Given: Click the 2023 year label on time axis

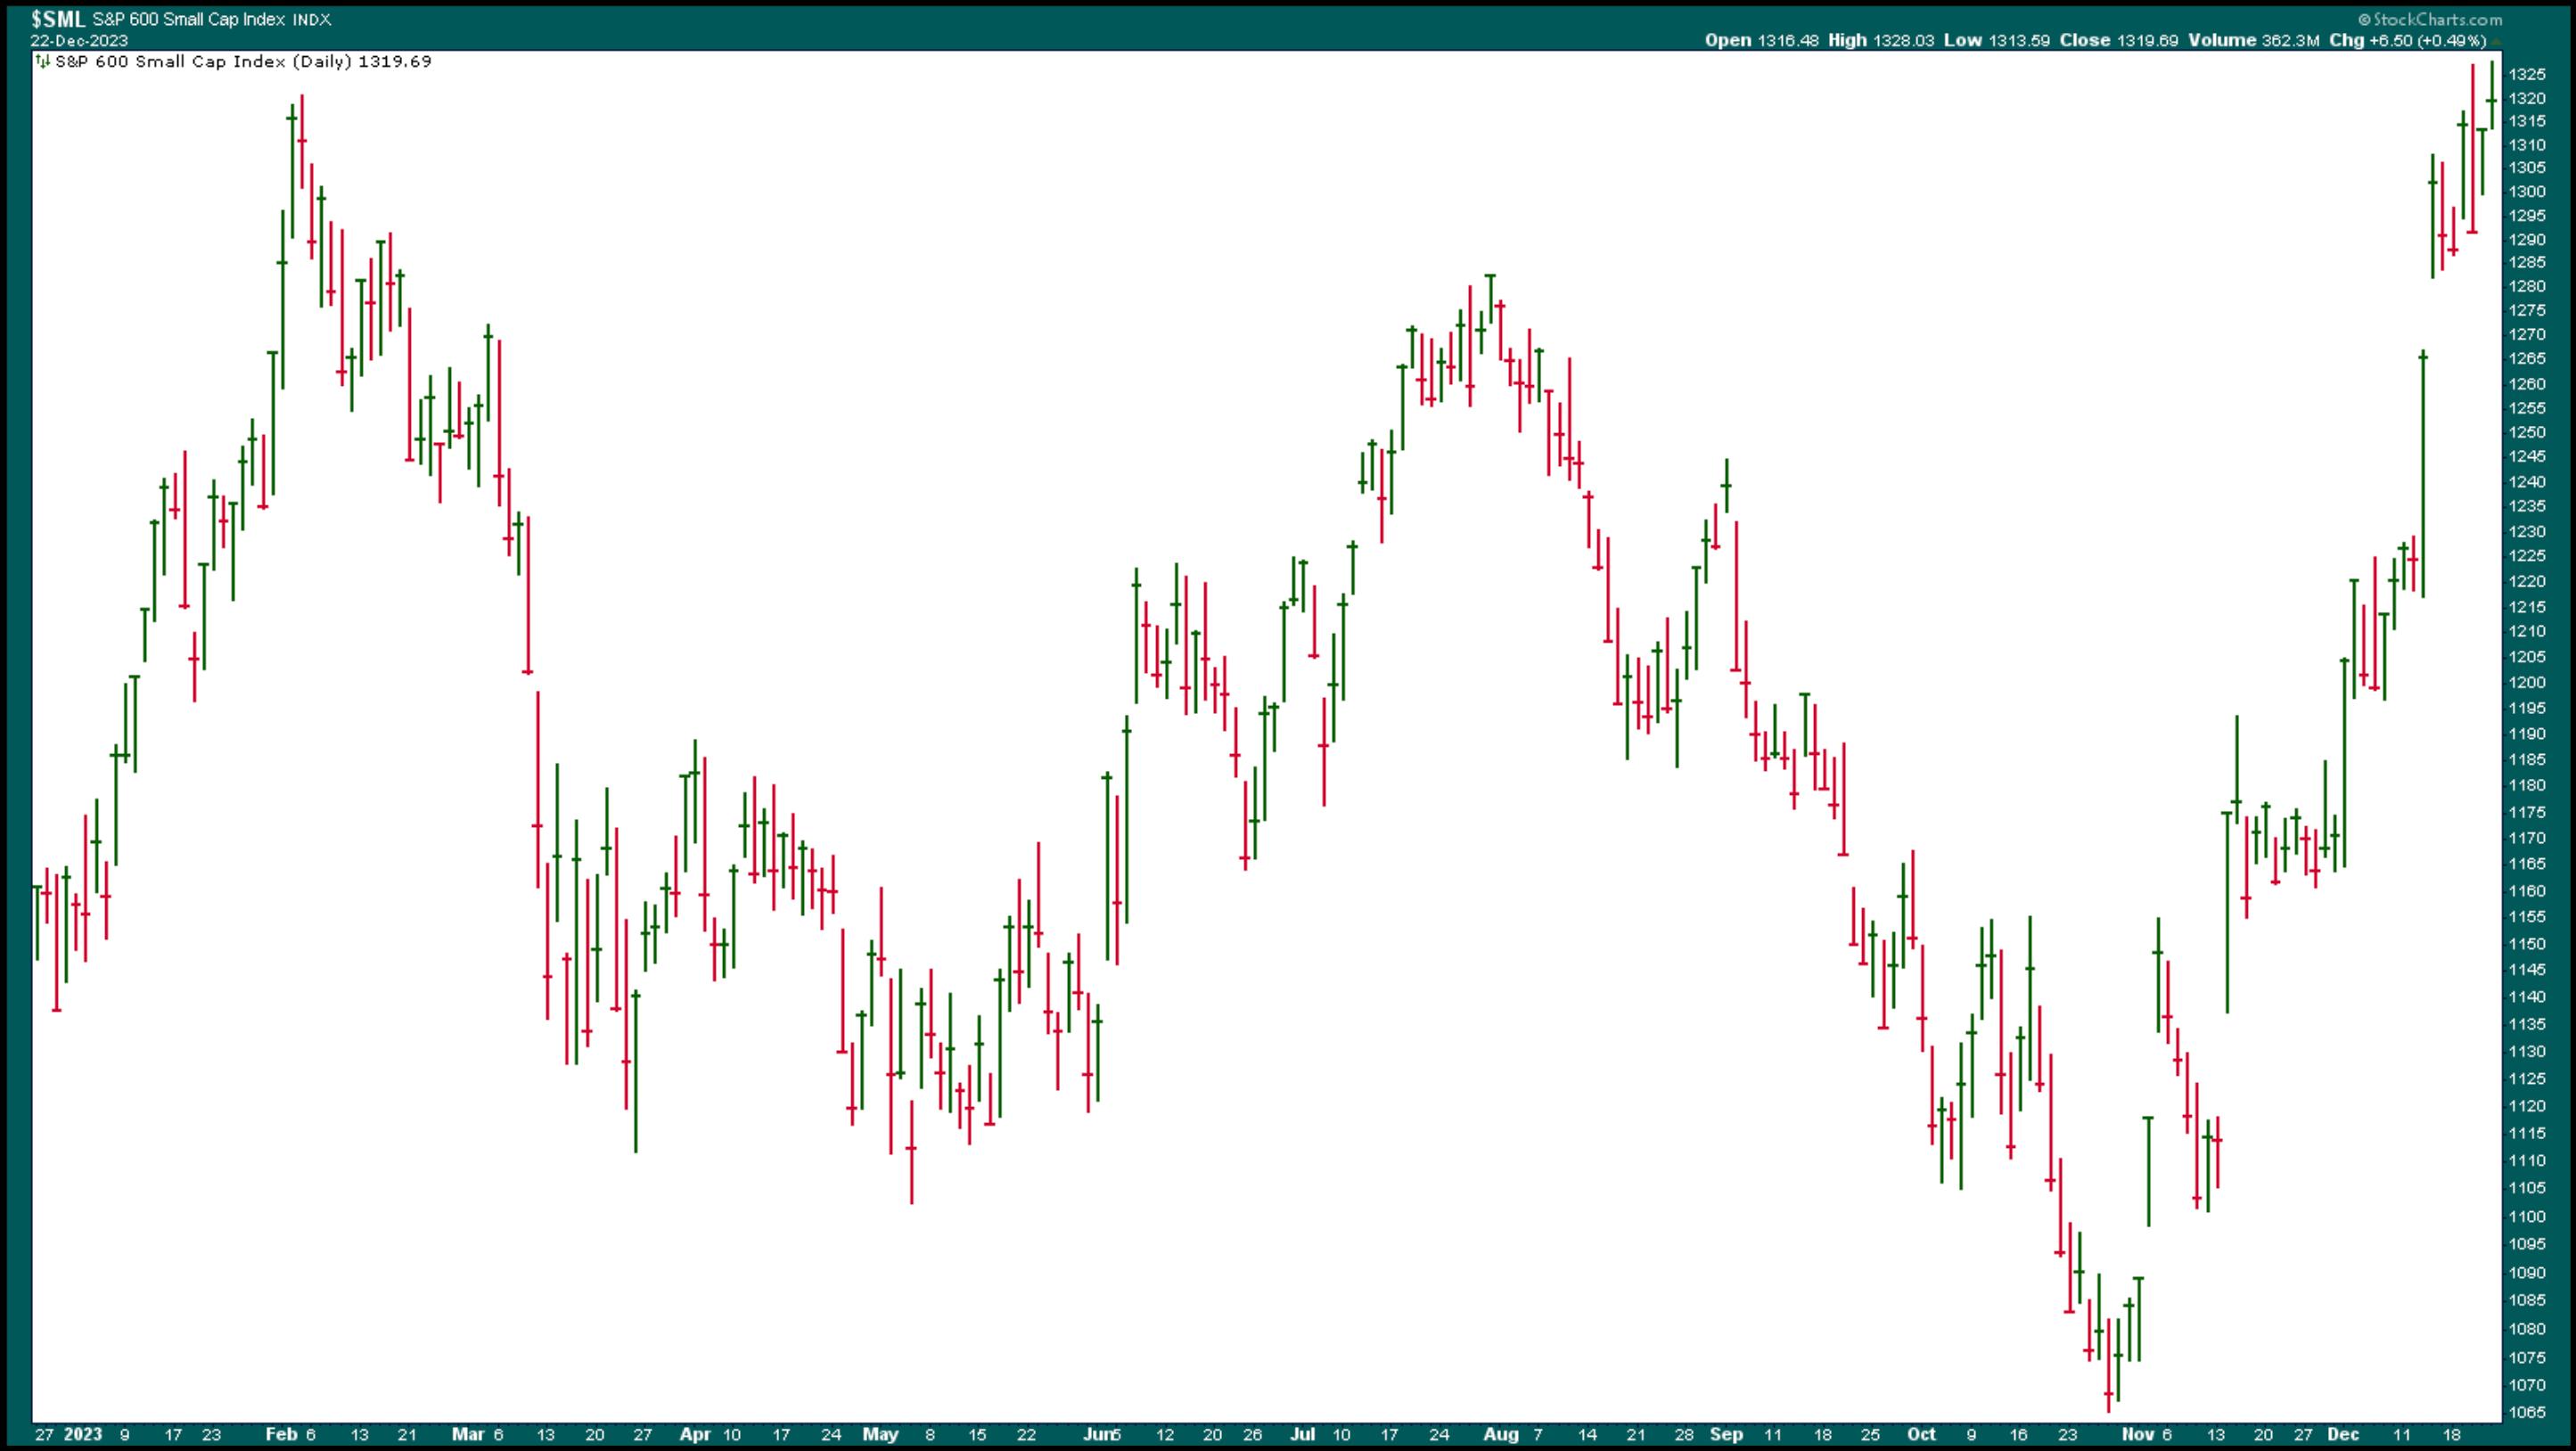Looking at the screenshot, I should click(x=83, y=1434).
